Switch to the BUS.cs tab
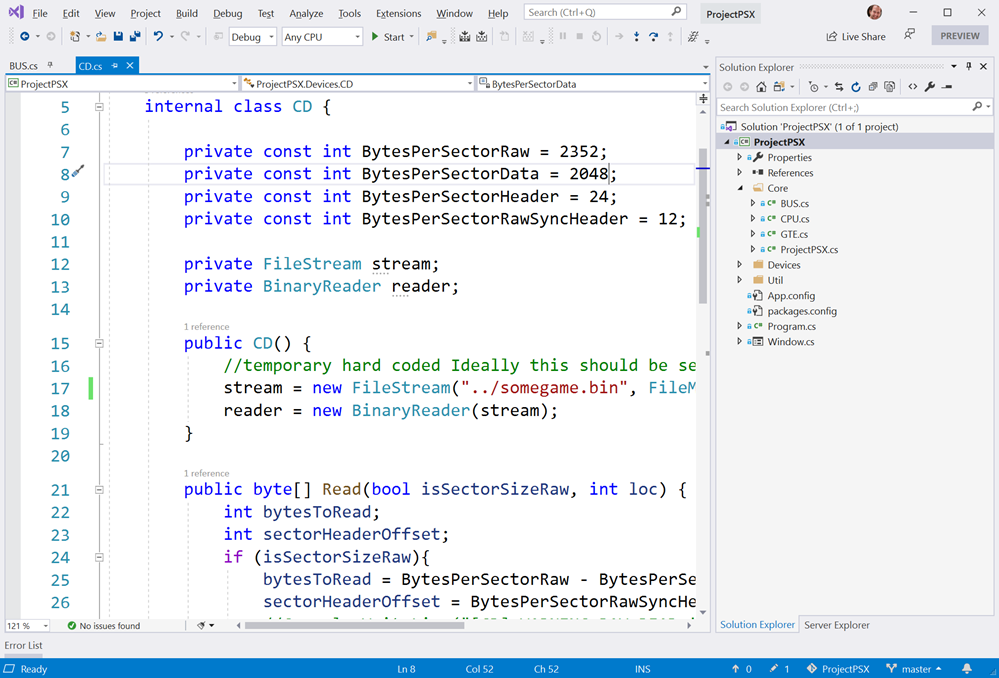Image resolution: width=999 pixels, height=678 pixels. pos(24,66)
